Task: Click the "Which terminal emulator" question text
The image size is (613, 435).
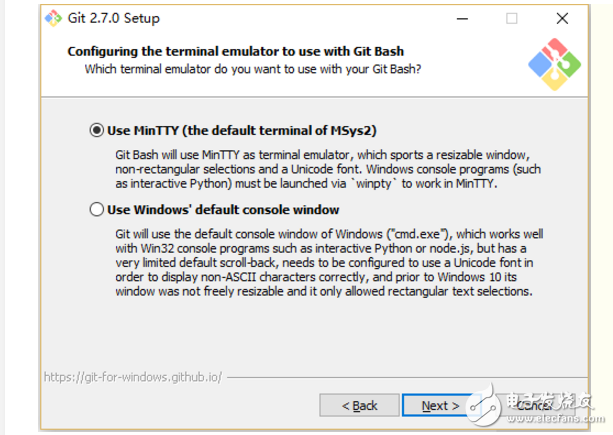Action: (x=252, y=69)
